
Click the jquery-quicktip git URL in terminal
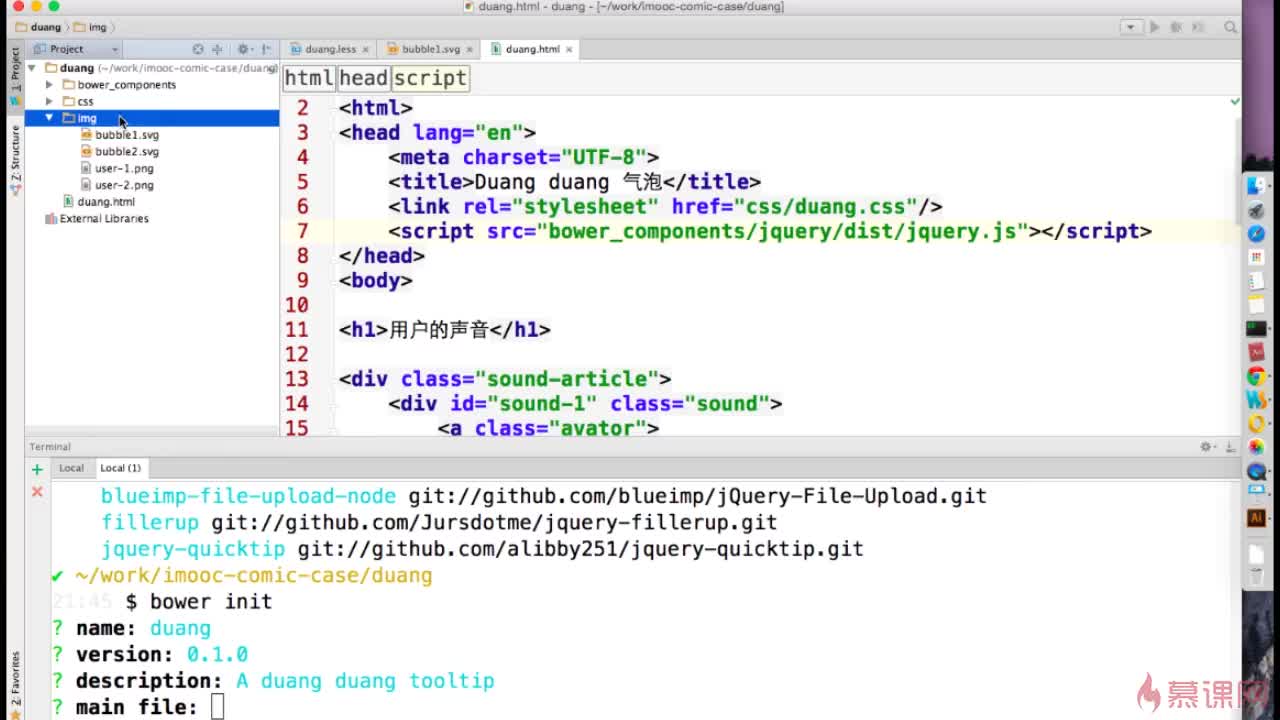click(580, 549)
